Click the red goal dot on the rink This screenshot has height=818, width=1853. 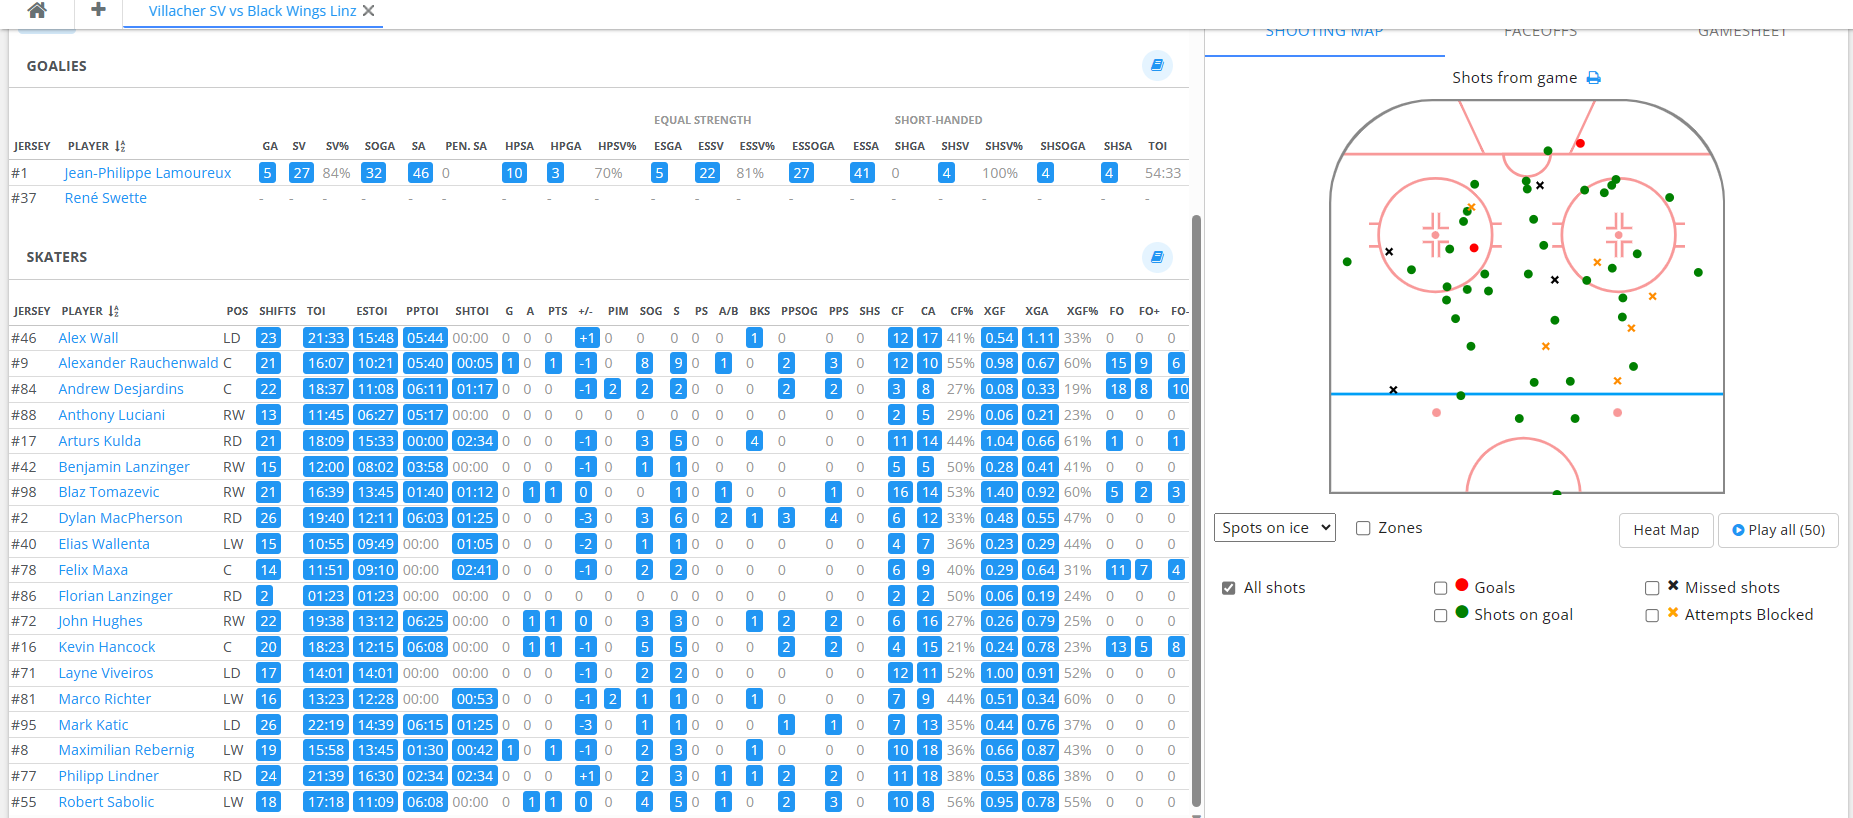pyautogui.click(x=1580, y=143)
